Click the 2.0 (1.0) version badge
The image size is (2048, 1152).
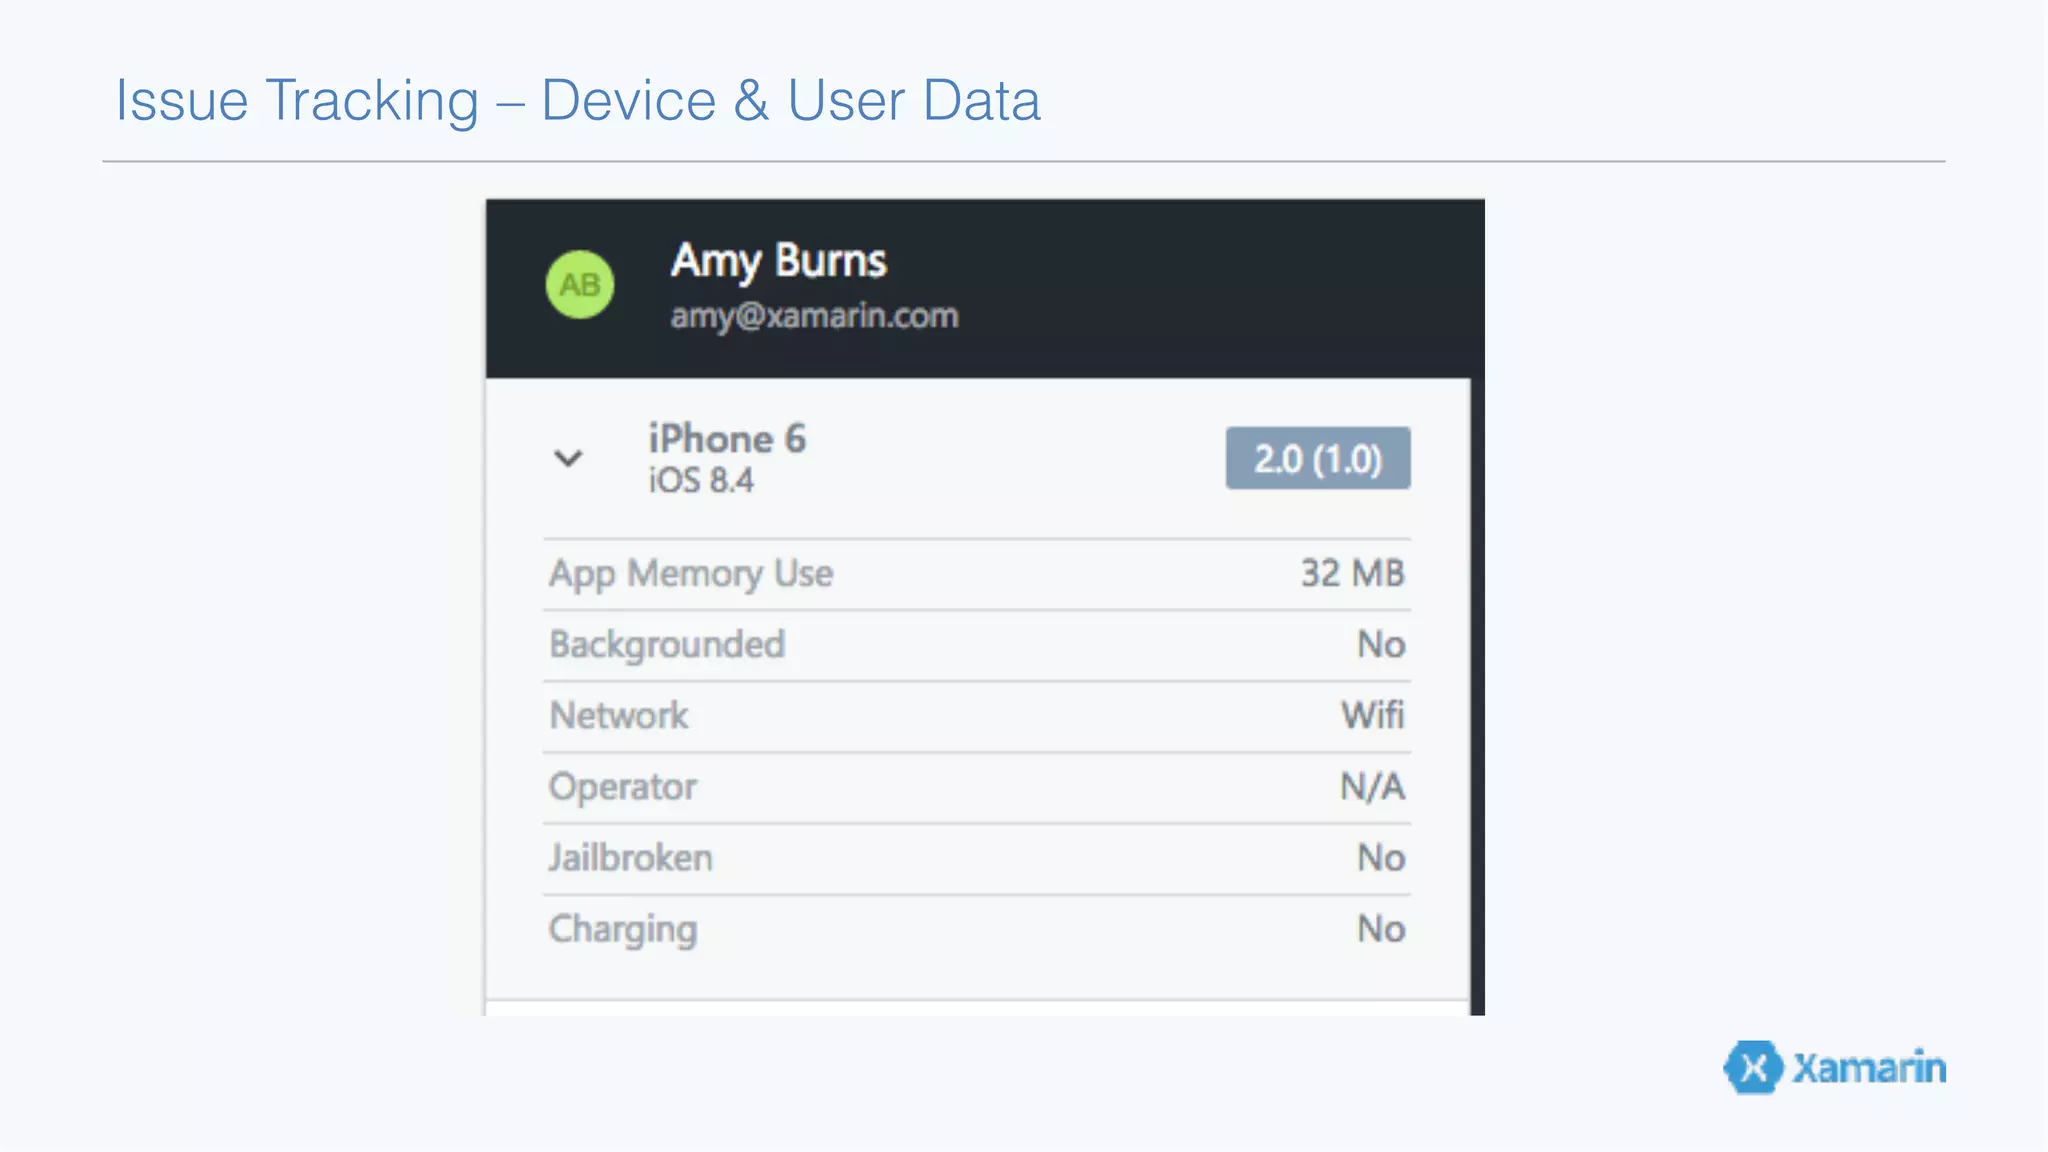(1318, 458)
